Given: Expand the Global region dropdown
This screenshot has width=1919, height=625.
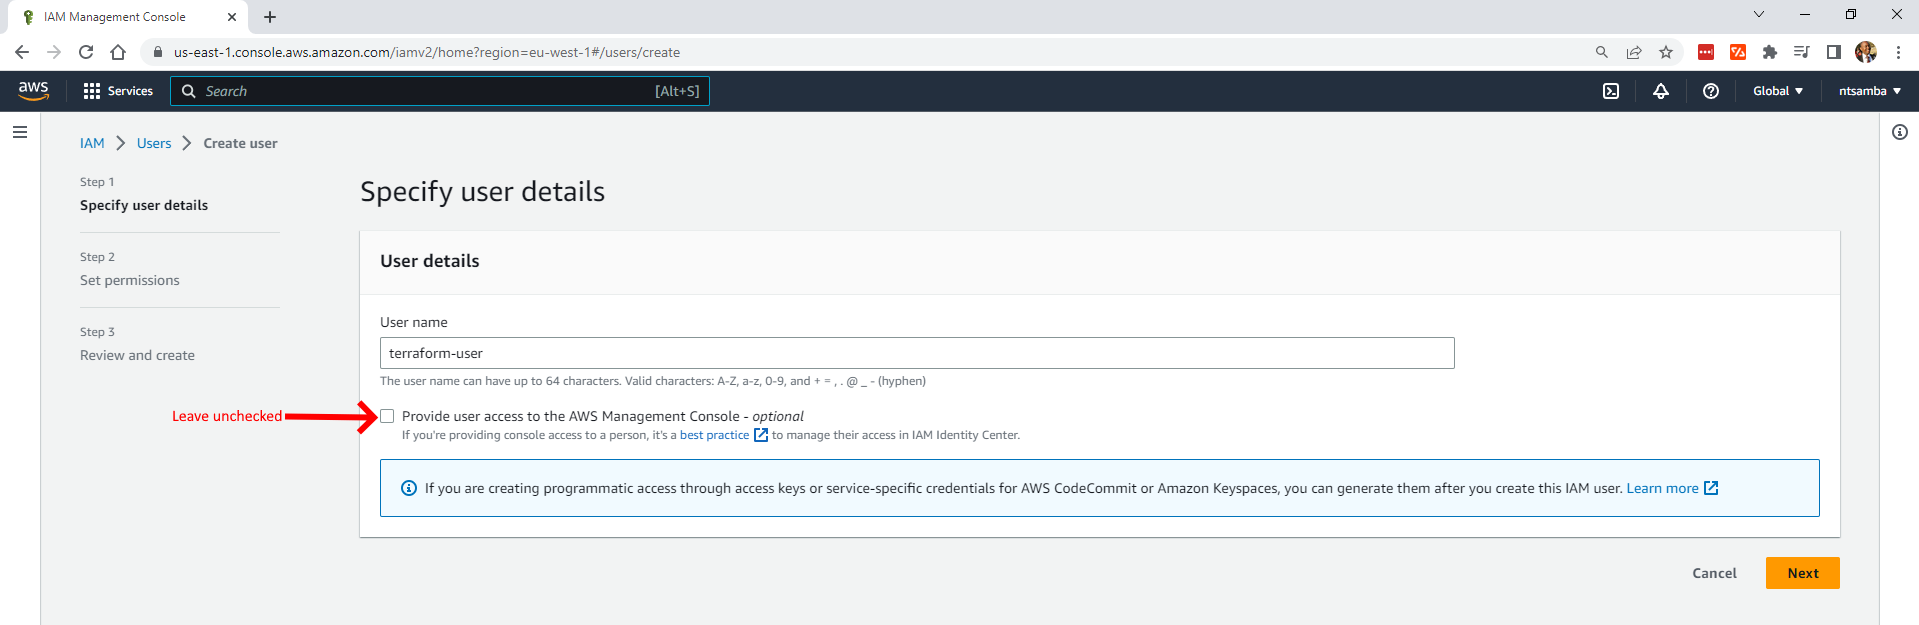Looking at the screenshot, I should coord(1777,91).
